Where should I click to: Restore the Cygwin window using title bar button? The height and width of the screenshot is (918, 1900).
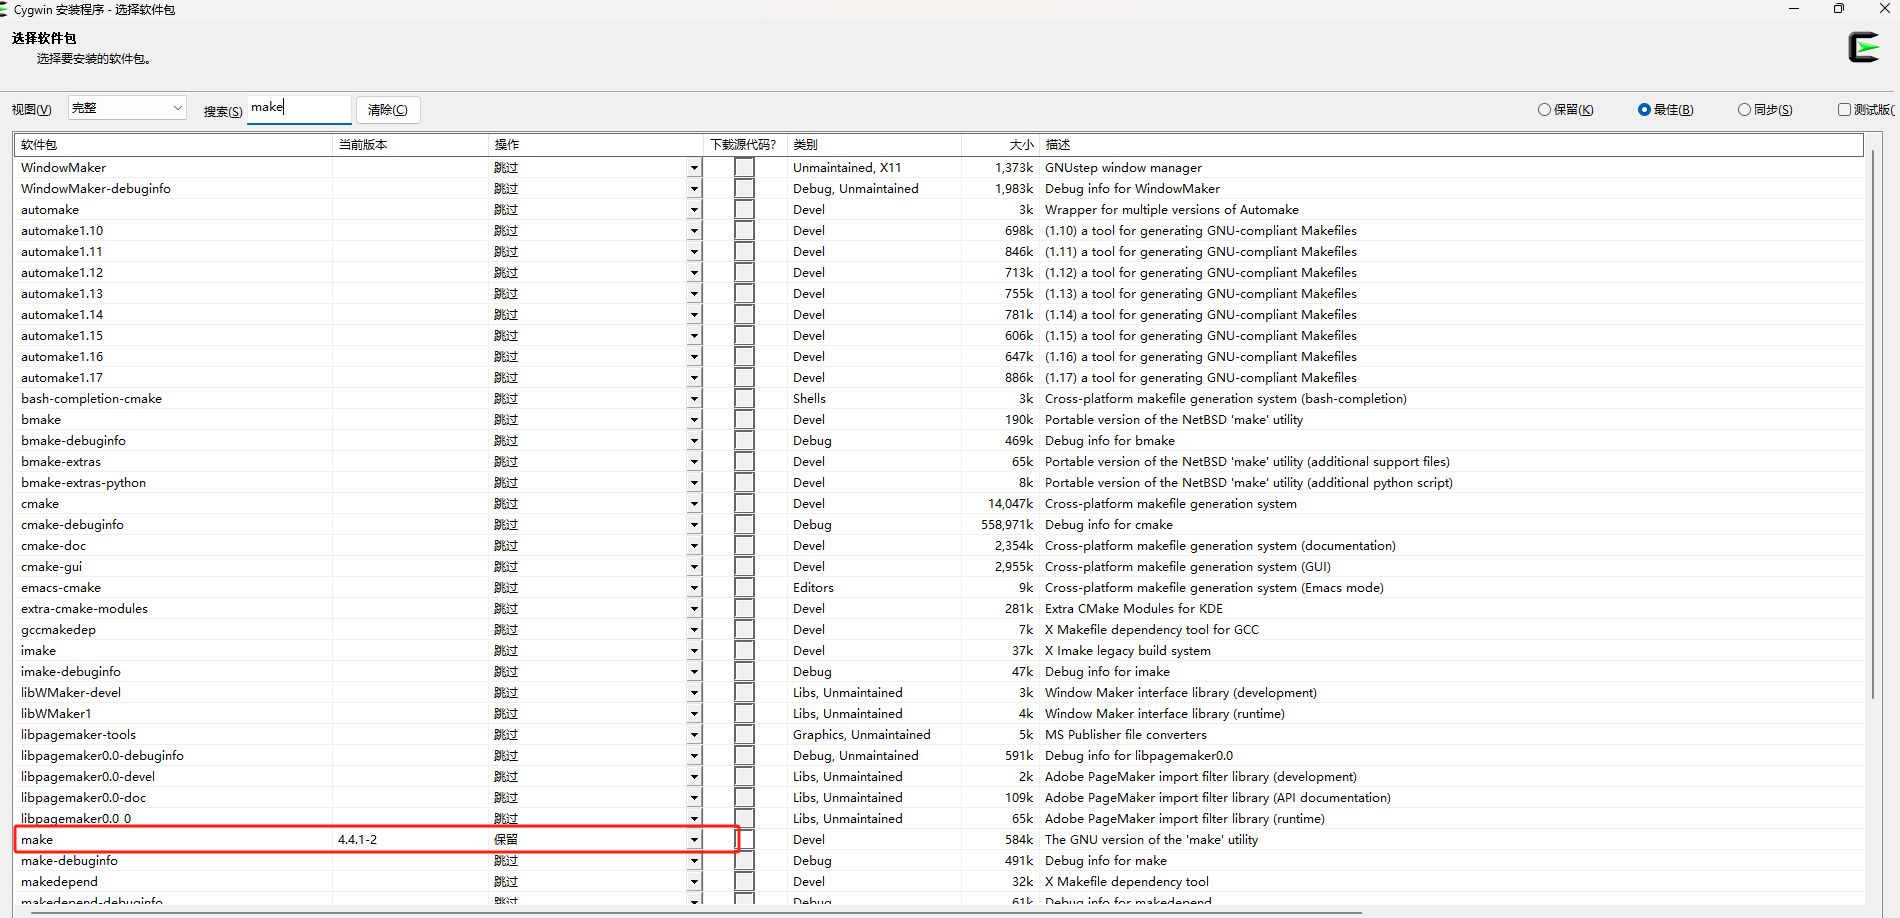(1838, 9)
